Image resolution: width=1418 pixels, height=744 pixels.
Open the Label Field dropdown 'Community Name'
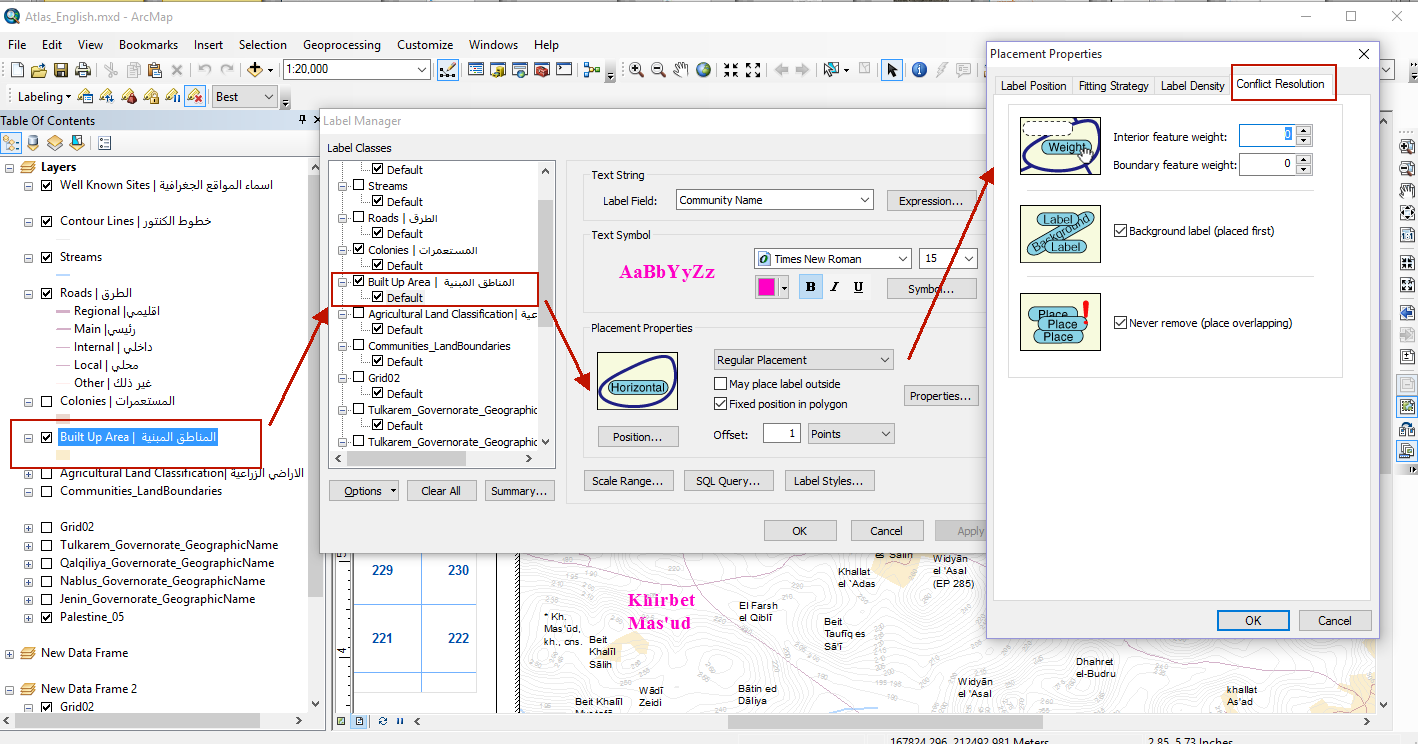[865, 200]
